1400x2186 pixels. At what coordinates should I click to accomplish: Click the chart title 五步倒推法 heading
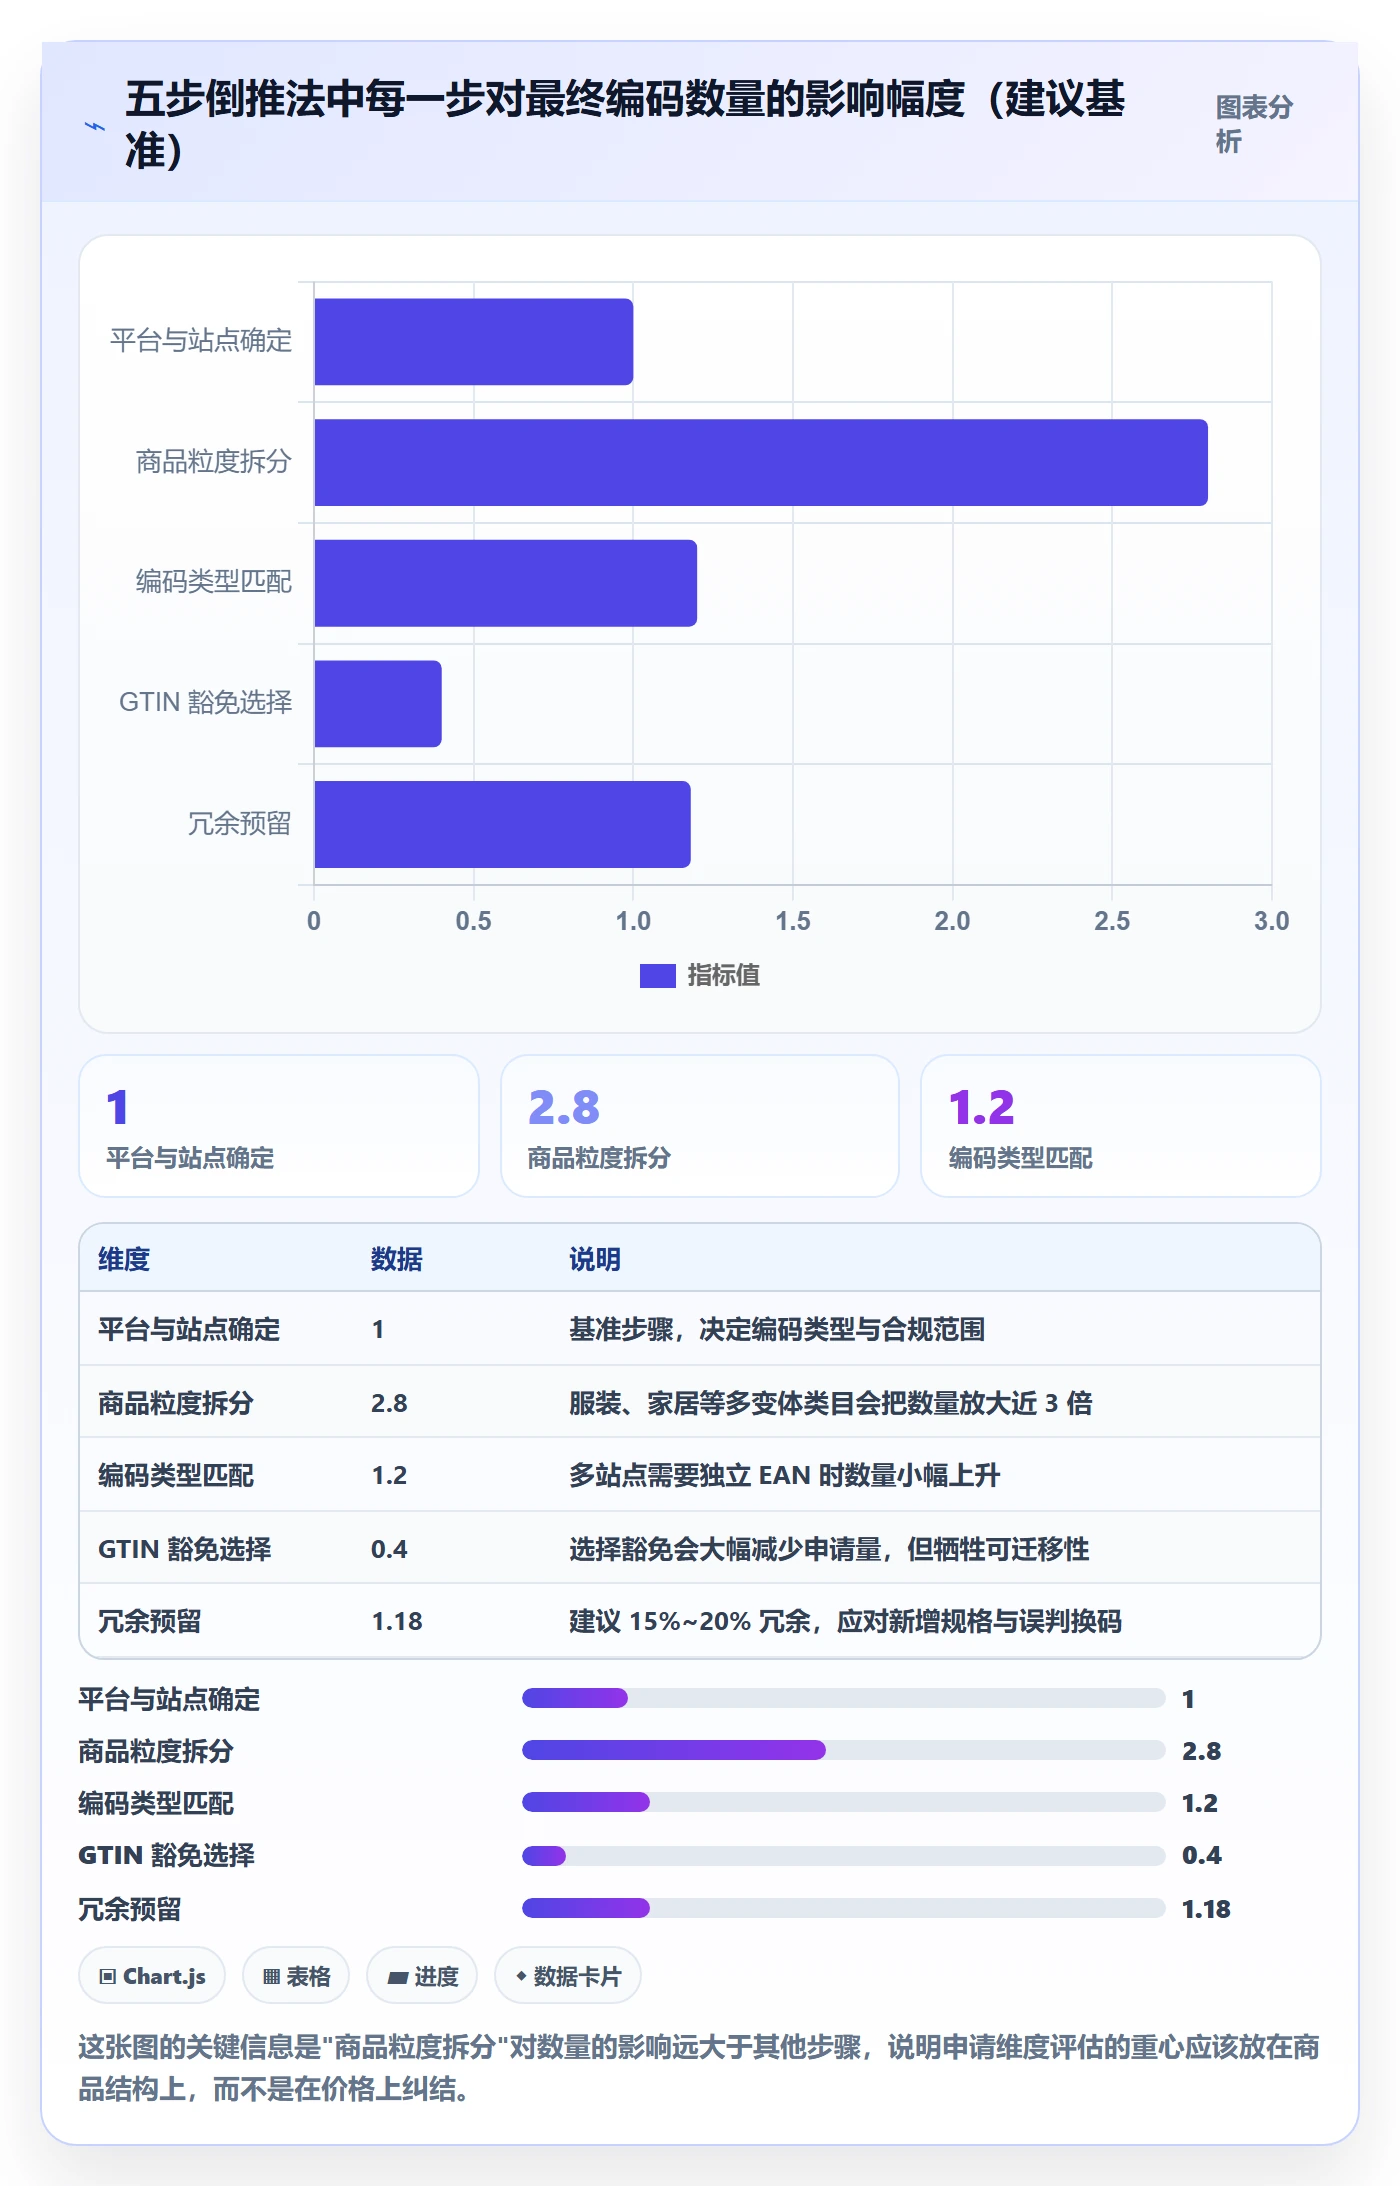[625, 124]
